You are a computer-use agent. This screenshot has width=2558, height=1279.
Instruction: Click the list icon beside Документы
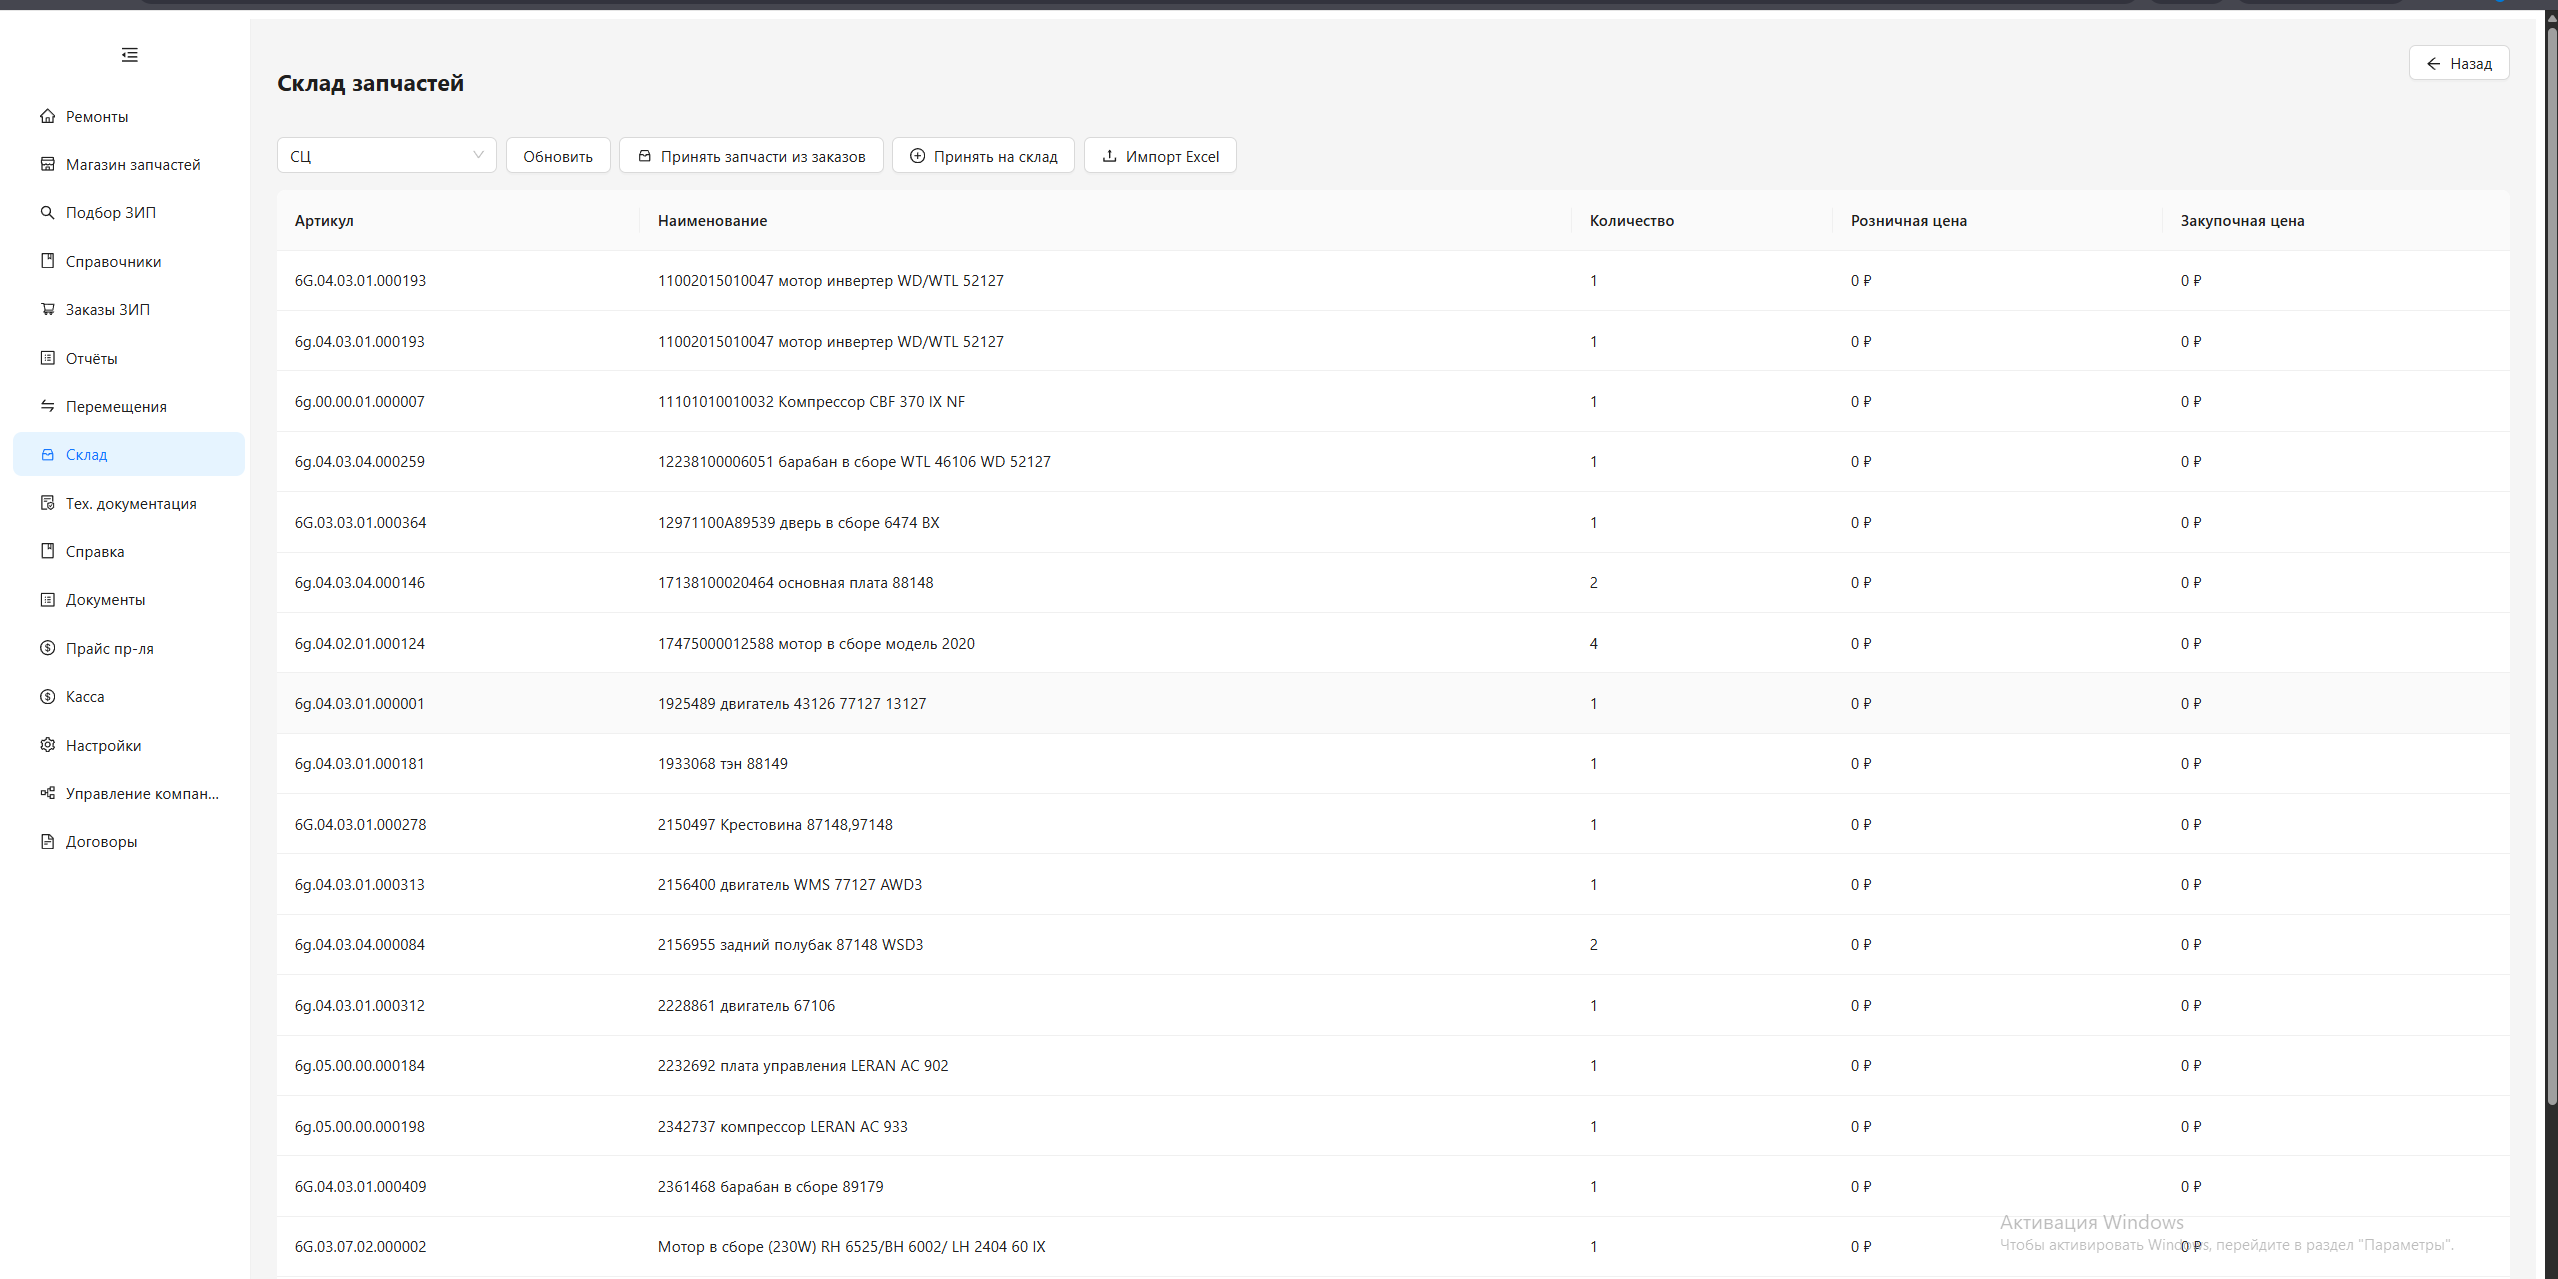point(47,599)
